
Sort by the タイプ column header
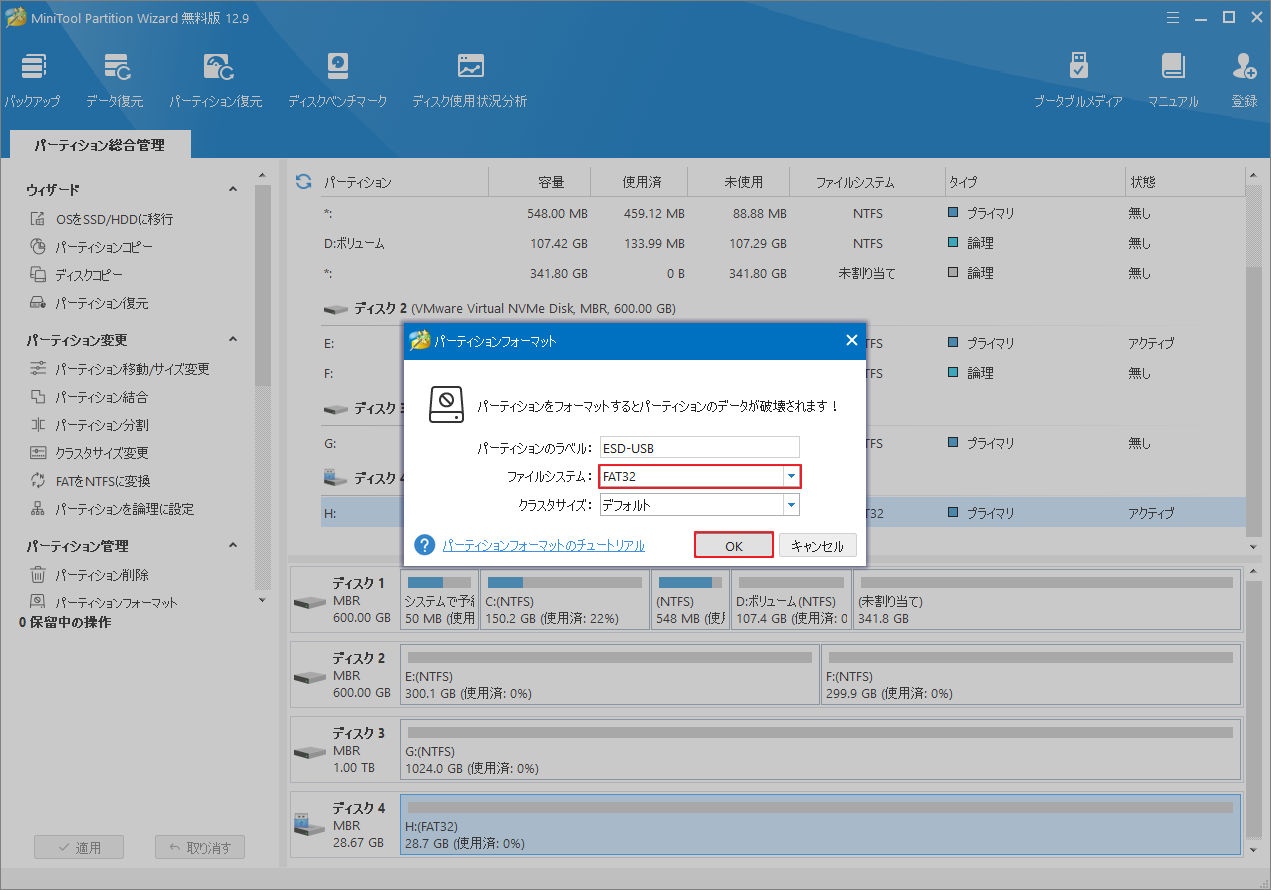pos(963,182)
